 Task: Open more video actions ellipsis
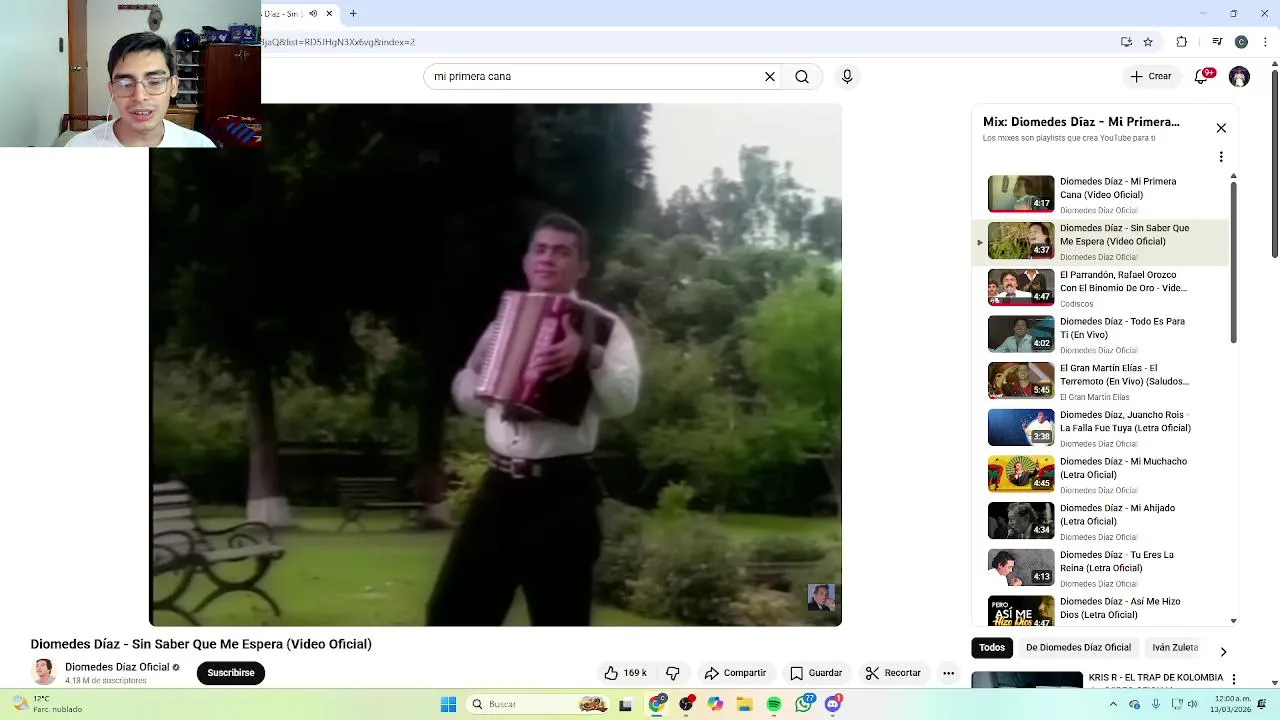[x=949, y=673]
